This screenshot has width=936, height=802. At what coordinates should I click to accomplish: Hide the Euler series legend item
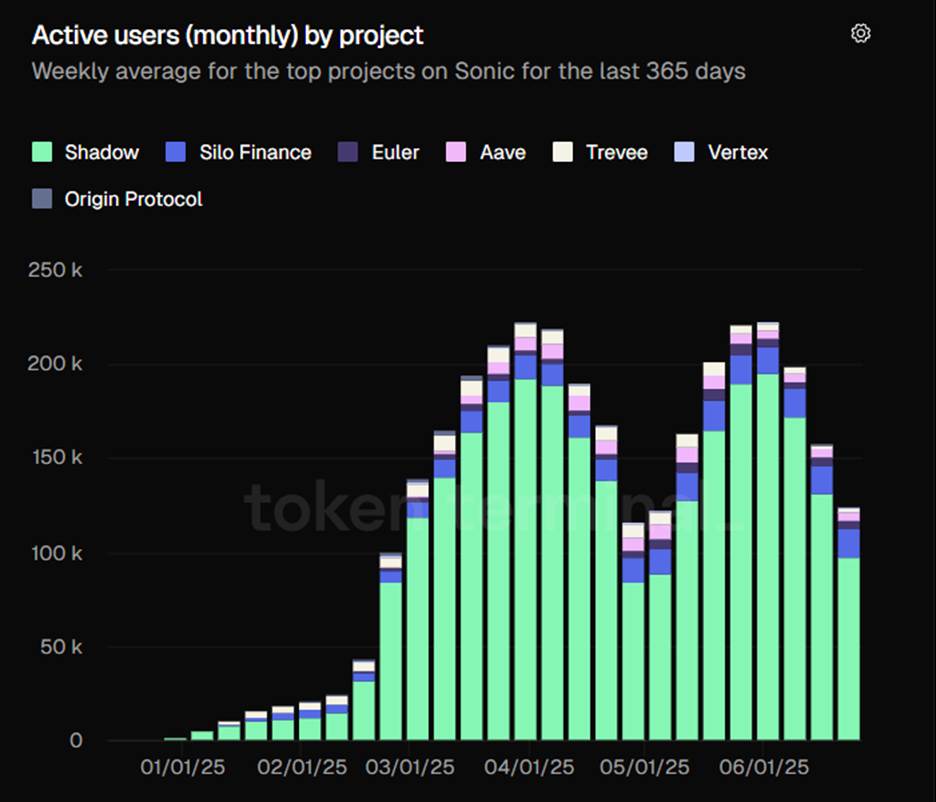[395, 153]
